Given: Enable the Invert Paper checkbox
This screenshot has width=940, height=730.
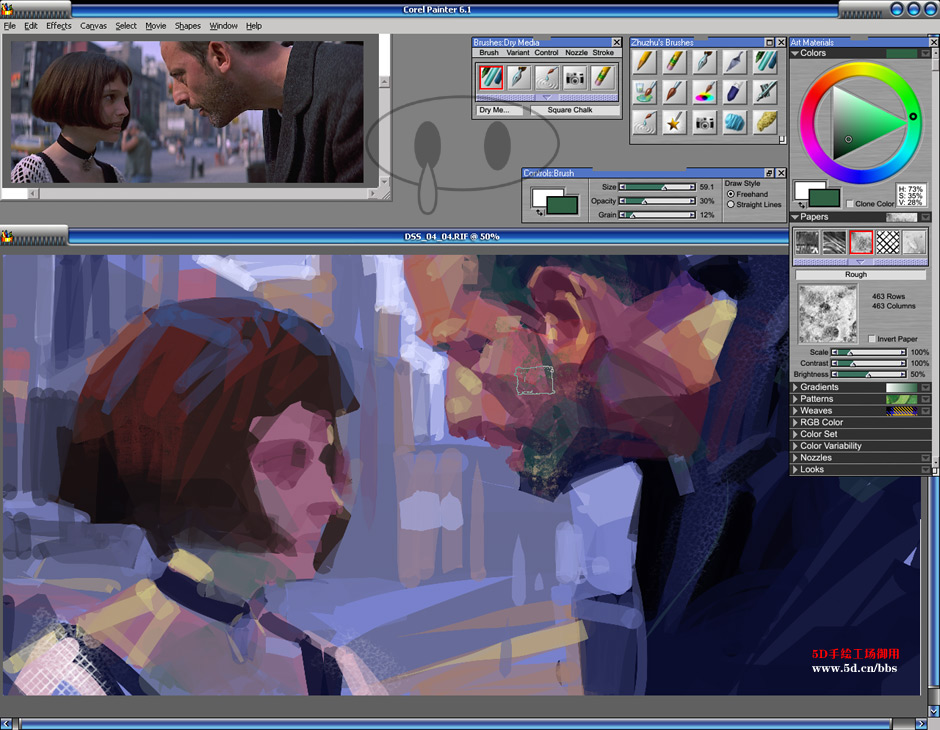Looking at the screenshot, I should 872,339.
